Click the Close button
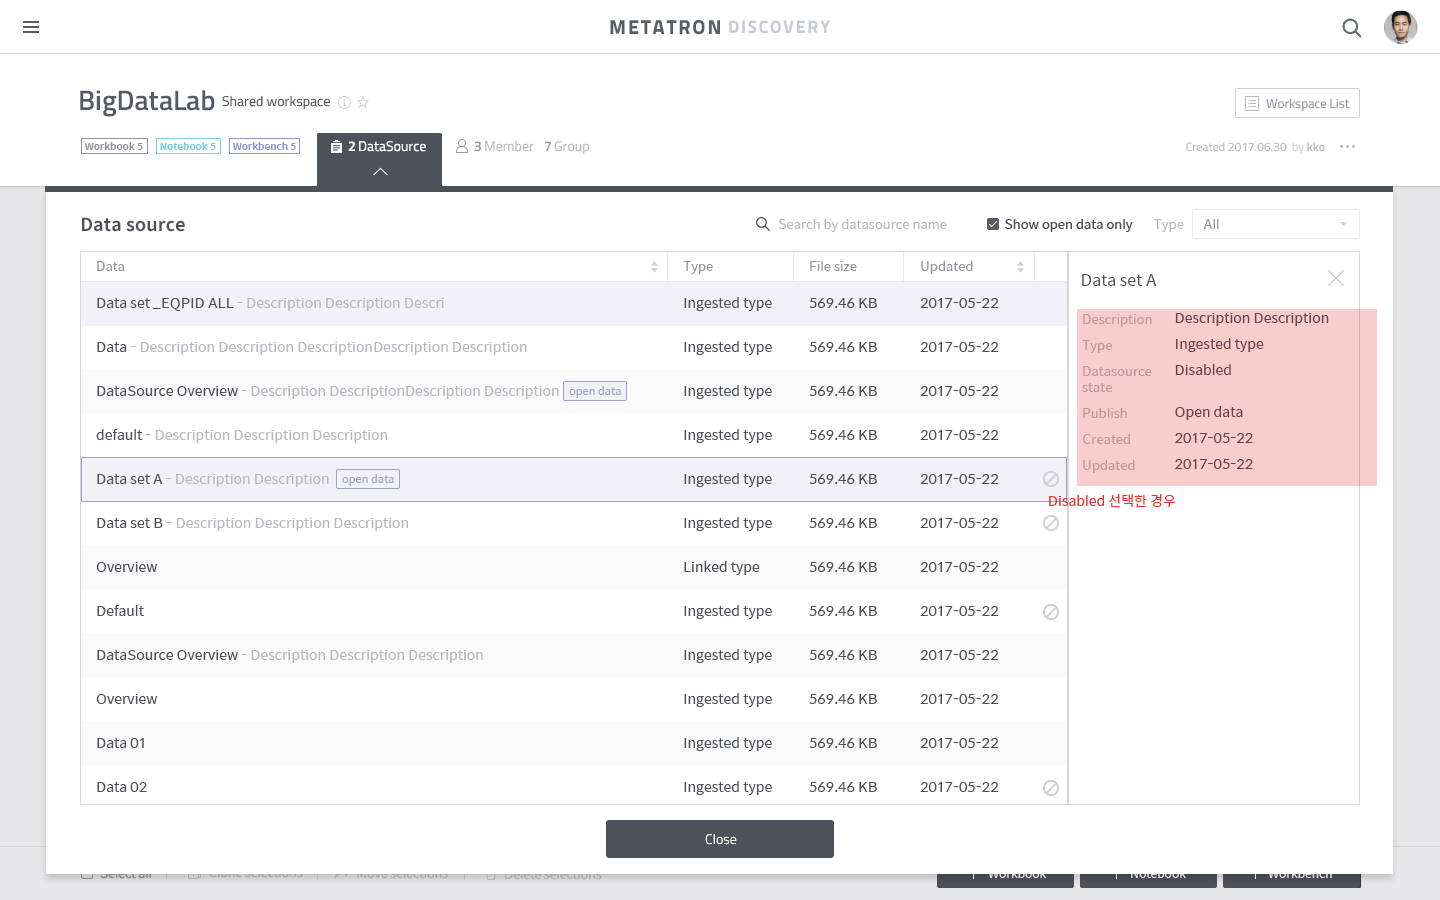 (x=720, y=839)
